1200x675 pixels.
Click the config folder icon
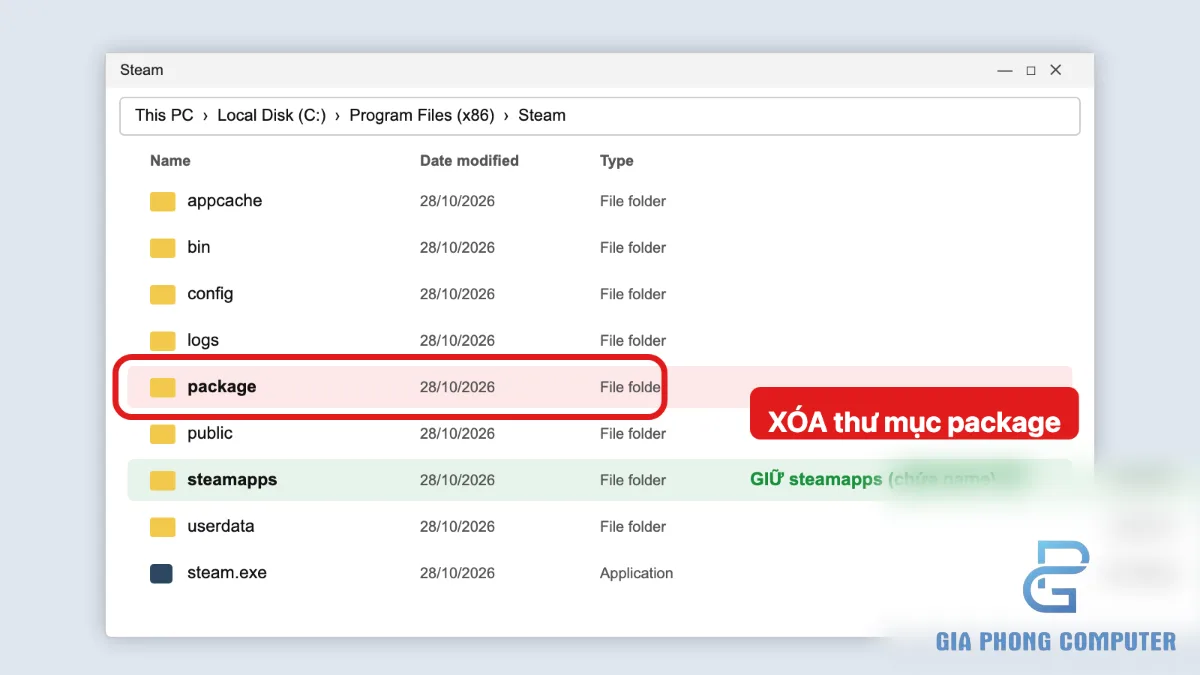pyautogui.click(x=162, y=294)
